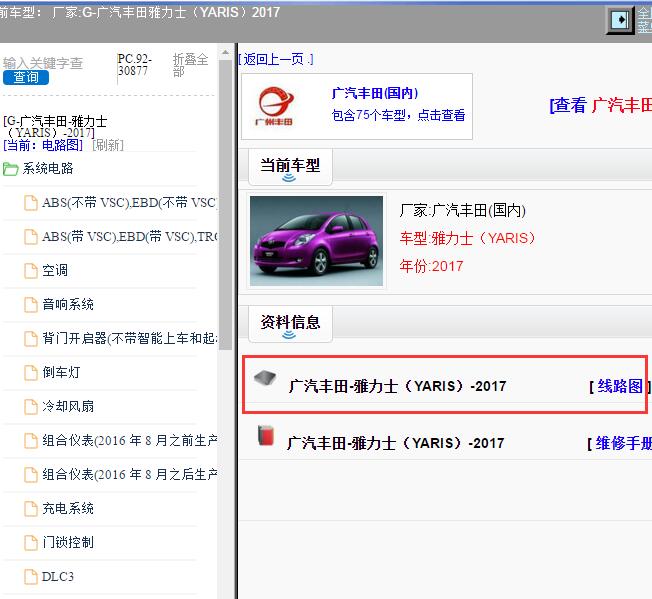Open ABS(带 VSC),EBD(带 VSC),TRC tree item
The height and width of the screenshot is (599, 652).
129,237
